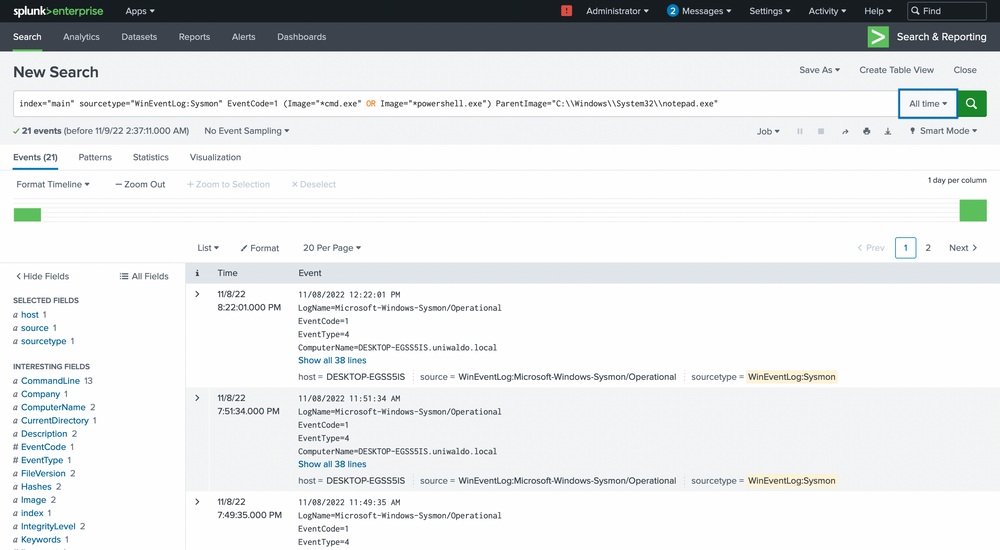The height and width of the screenshot is (550, 1000).
Task: Click the share job arrow icon
Action: click(x=845, y=131)
